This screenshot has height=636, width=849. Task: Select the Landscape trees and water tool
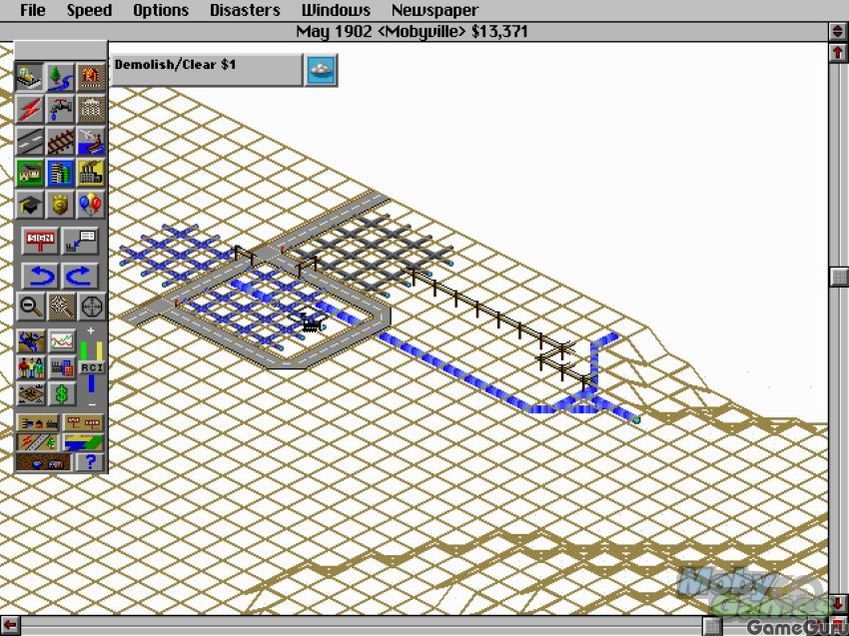[60, 77]
